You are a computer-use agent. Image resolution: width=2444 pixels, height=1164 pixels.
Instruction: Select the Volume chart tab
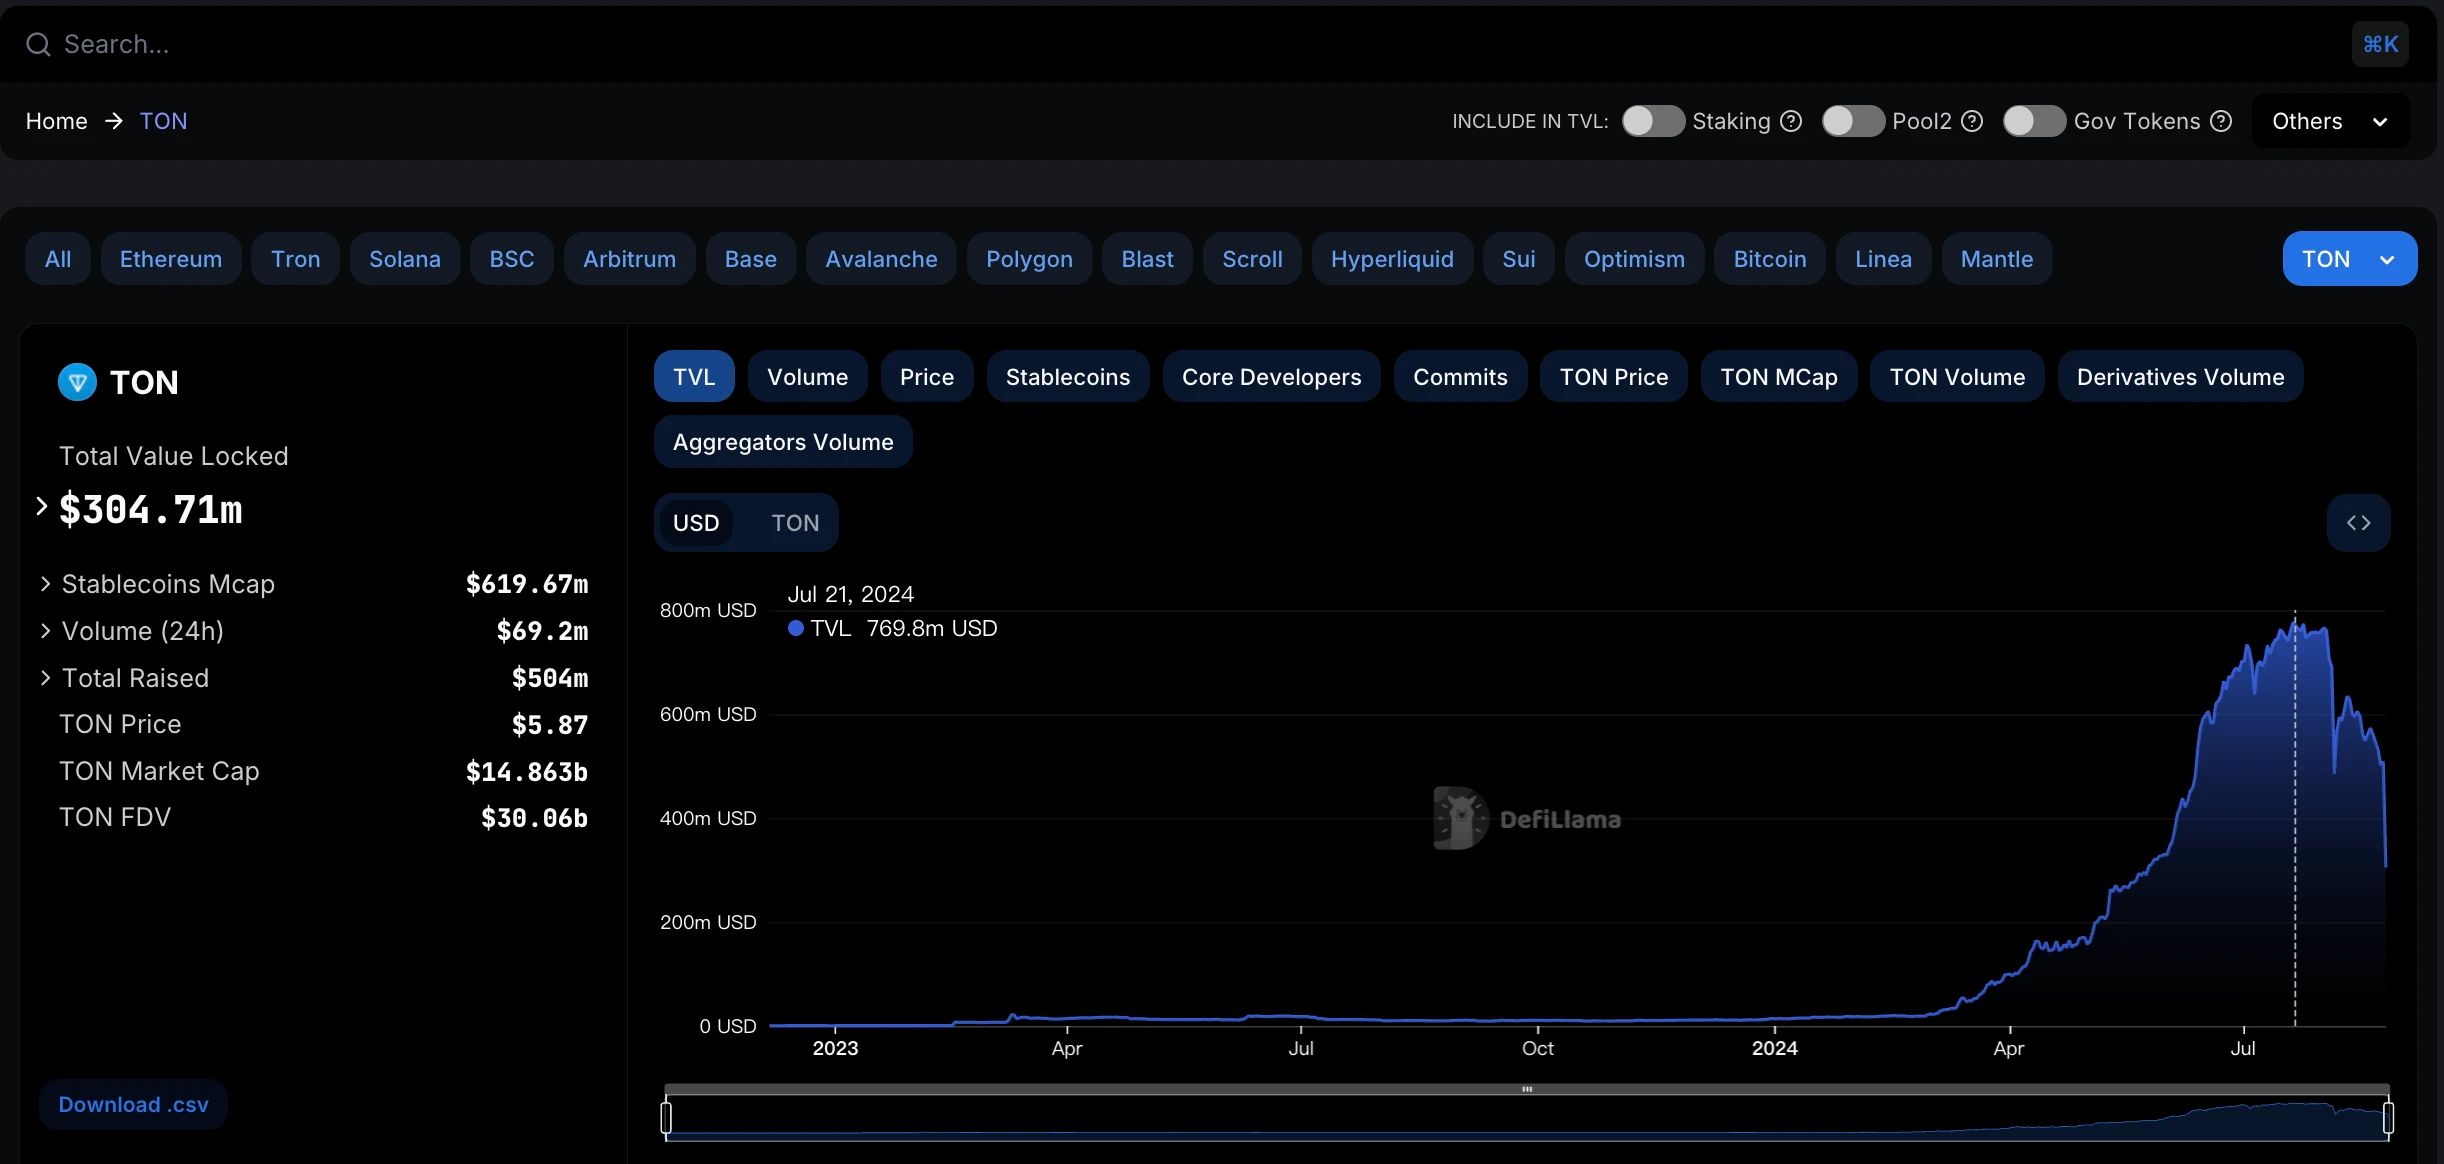pyautogui.click(x=806, y=374)
